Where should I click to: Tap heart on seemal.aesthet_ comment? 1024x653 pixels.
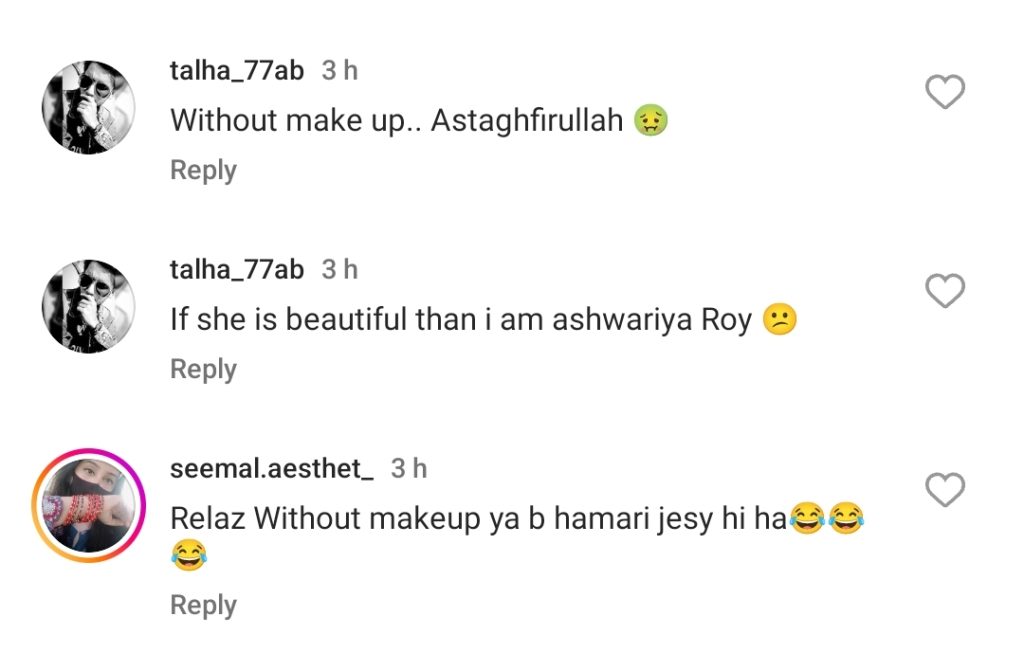[945, 491]
